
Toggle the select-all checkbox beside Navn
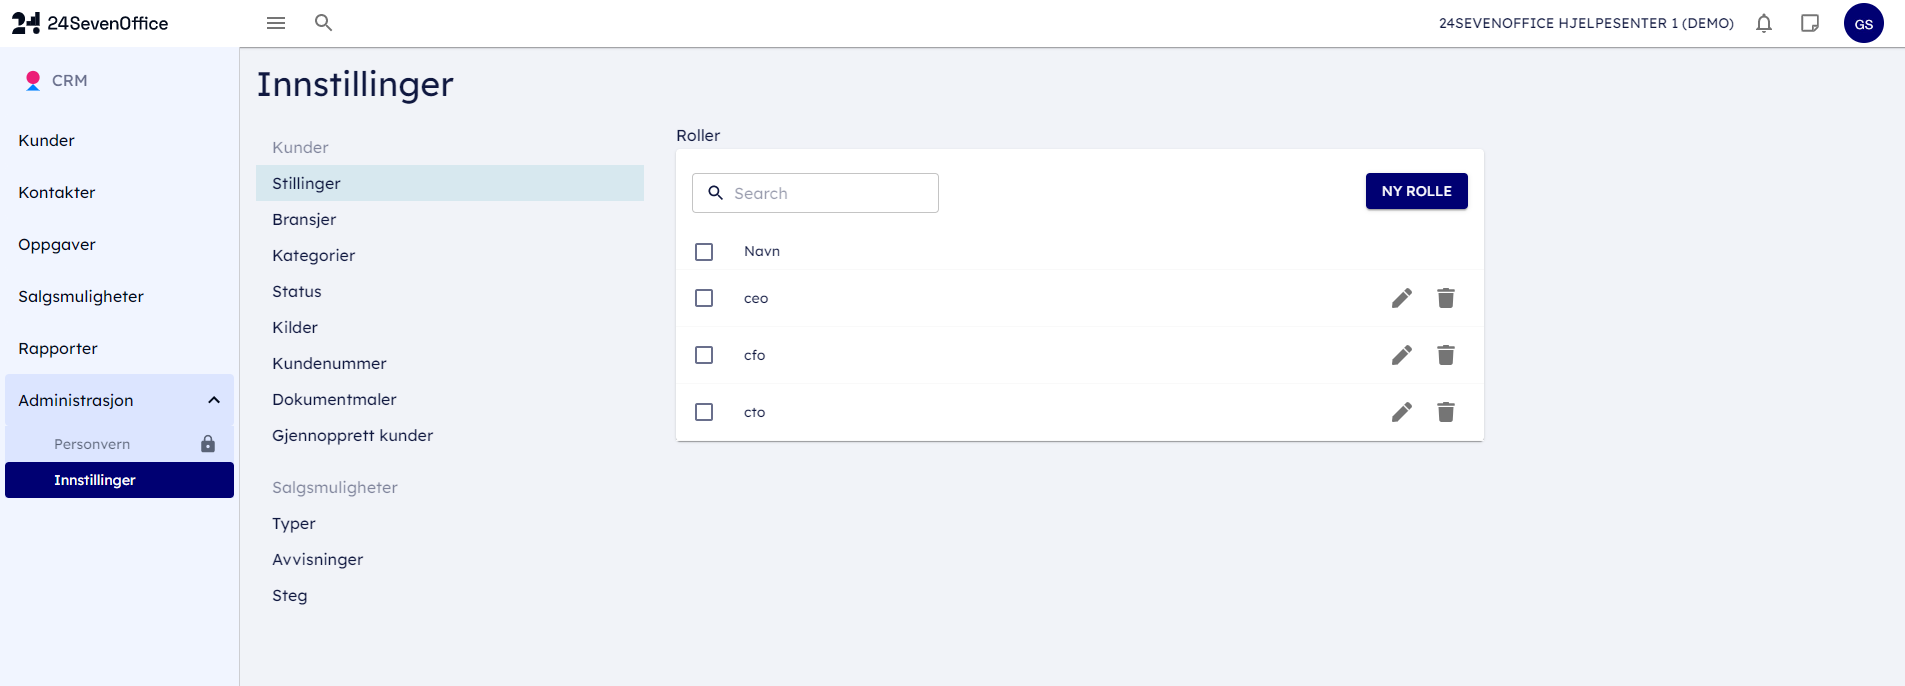pyautogui.click(x=704, y=252)
